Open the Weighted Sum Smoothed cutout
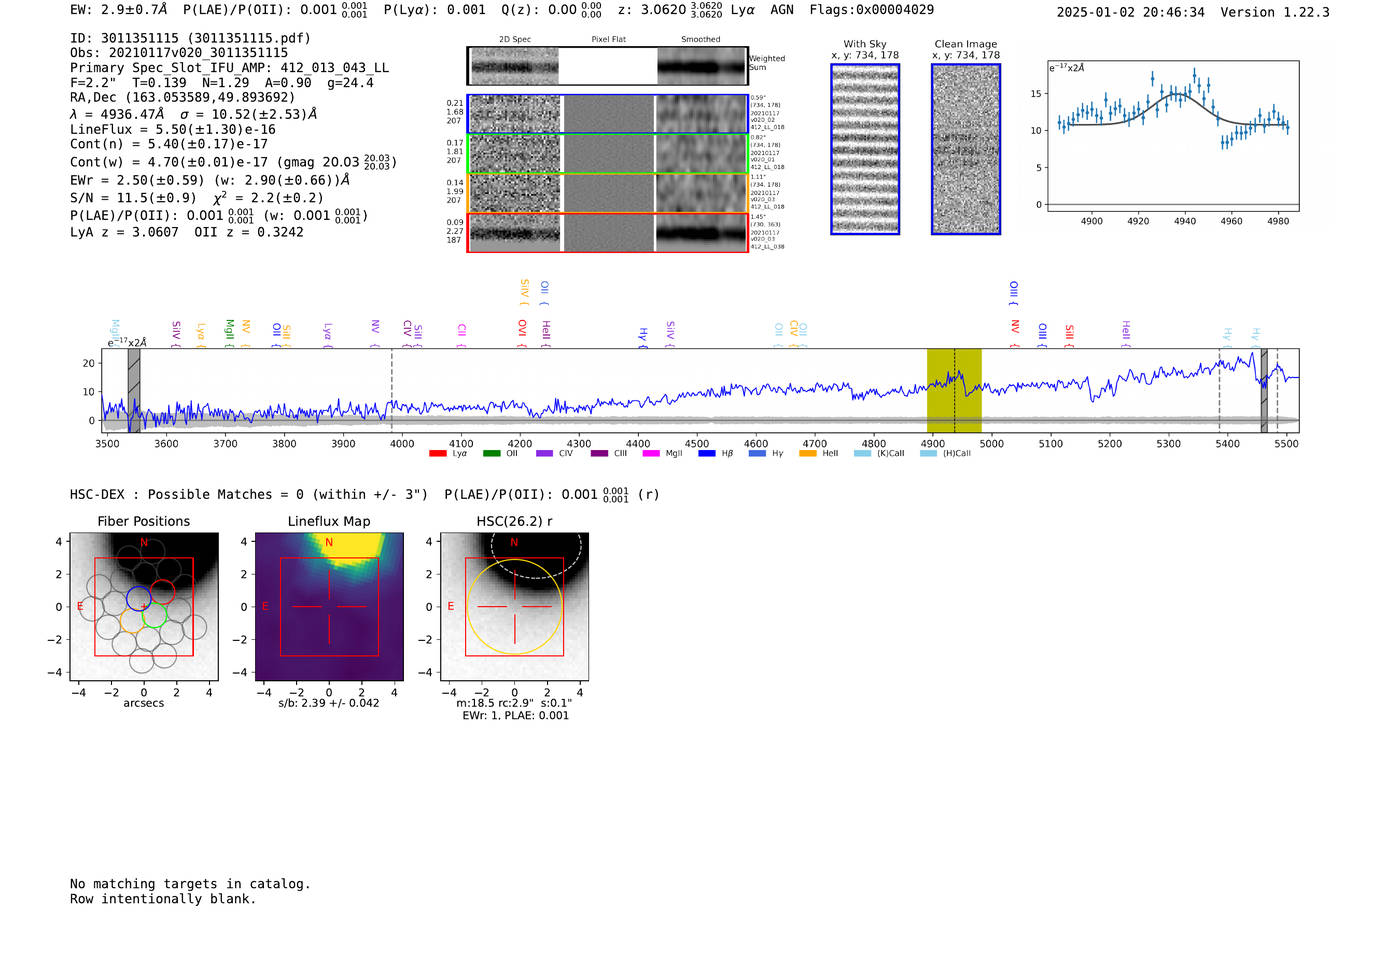1400x953 pixels. 702,67
